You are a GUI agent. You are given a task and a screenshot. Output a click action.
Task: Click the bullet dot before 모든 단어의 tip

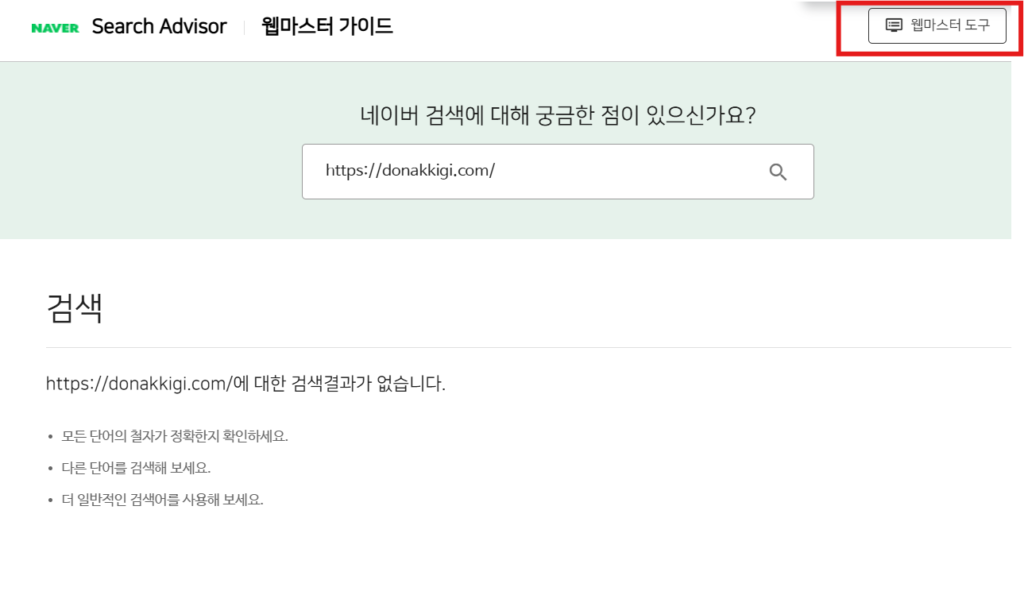click(x=50, y=437)
